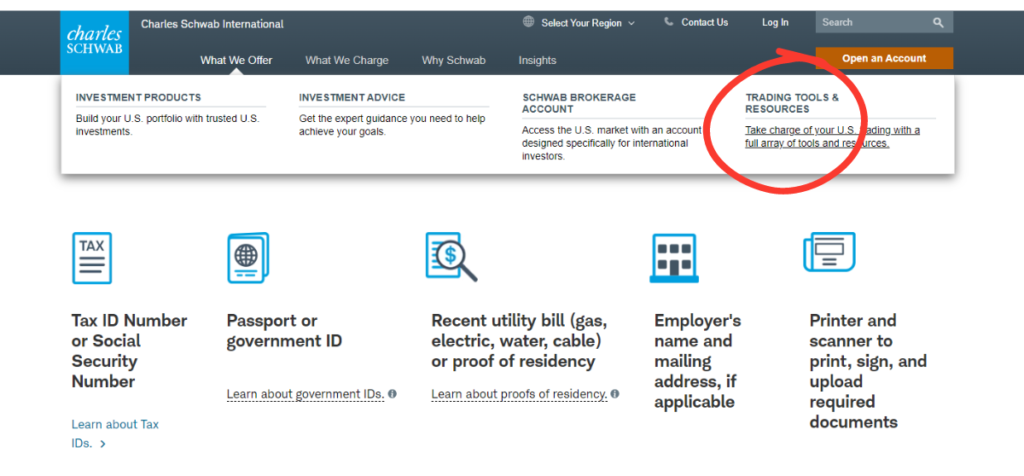Screen dimensions: 1024x476
Task: Click Tax ID Number or Social Security heading
Action: point(129,351)
